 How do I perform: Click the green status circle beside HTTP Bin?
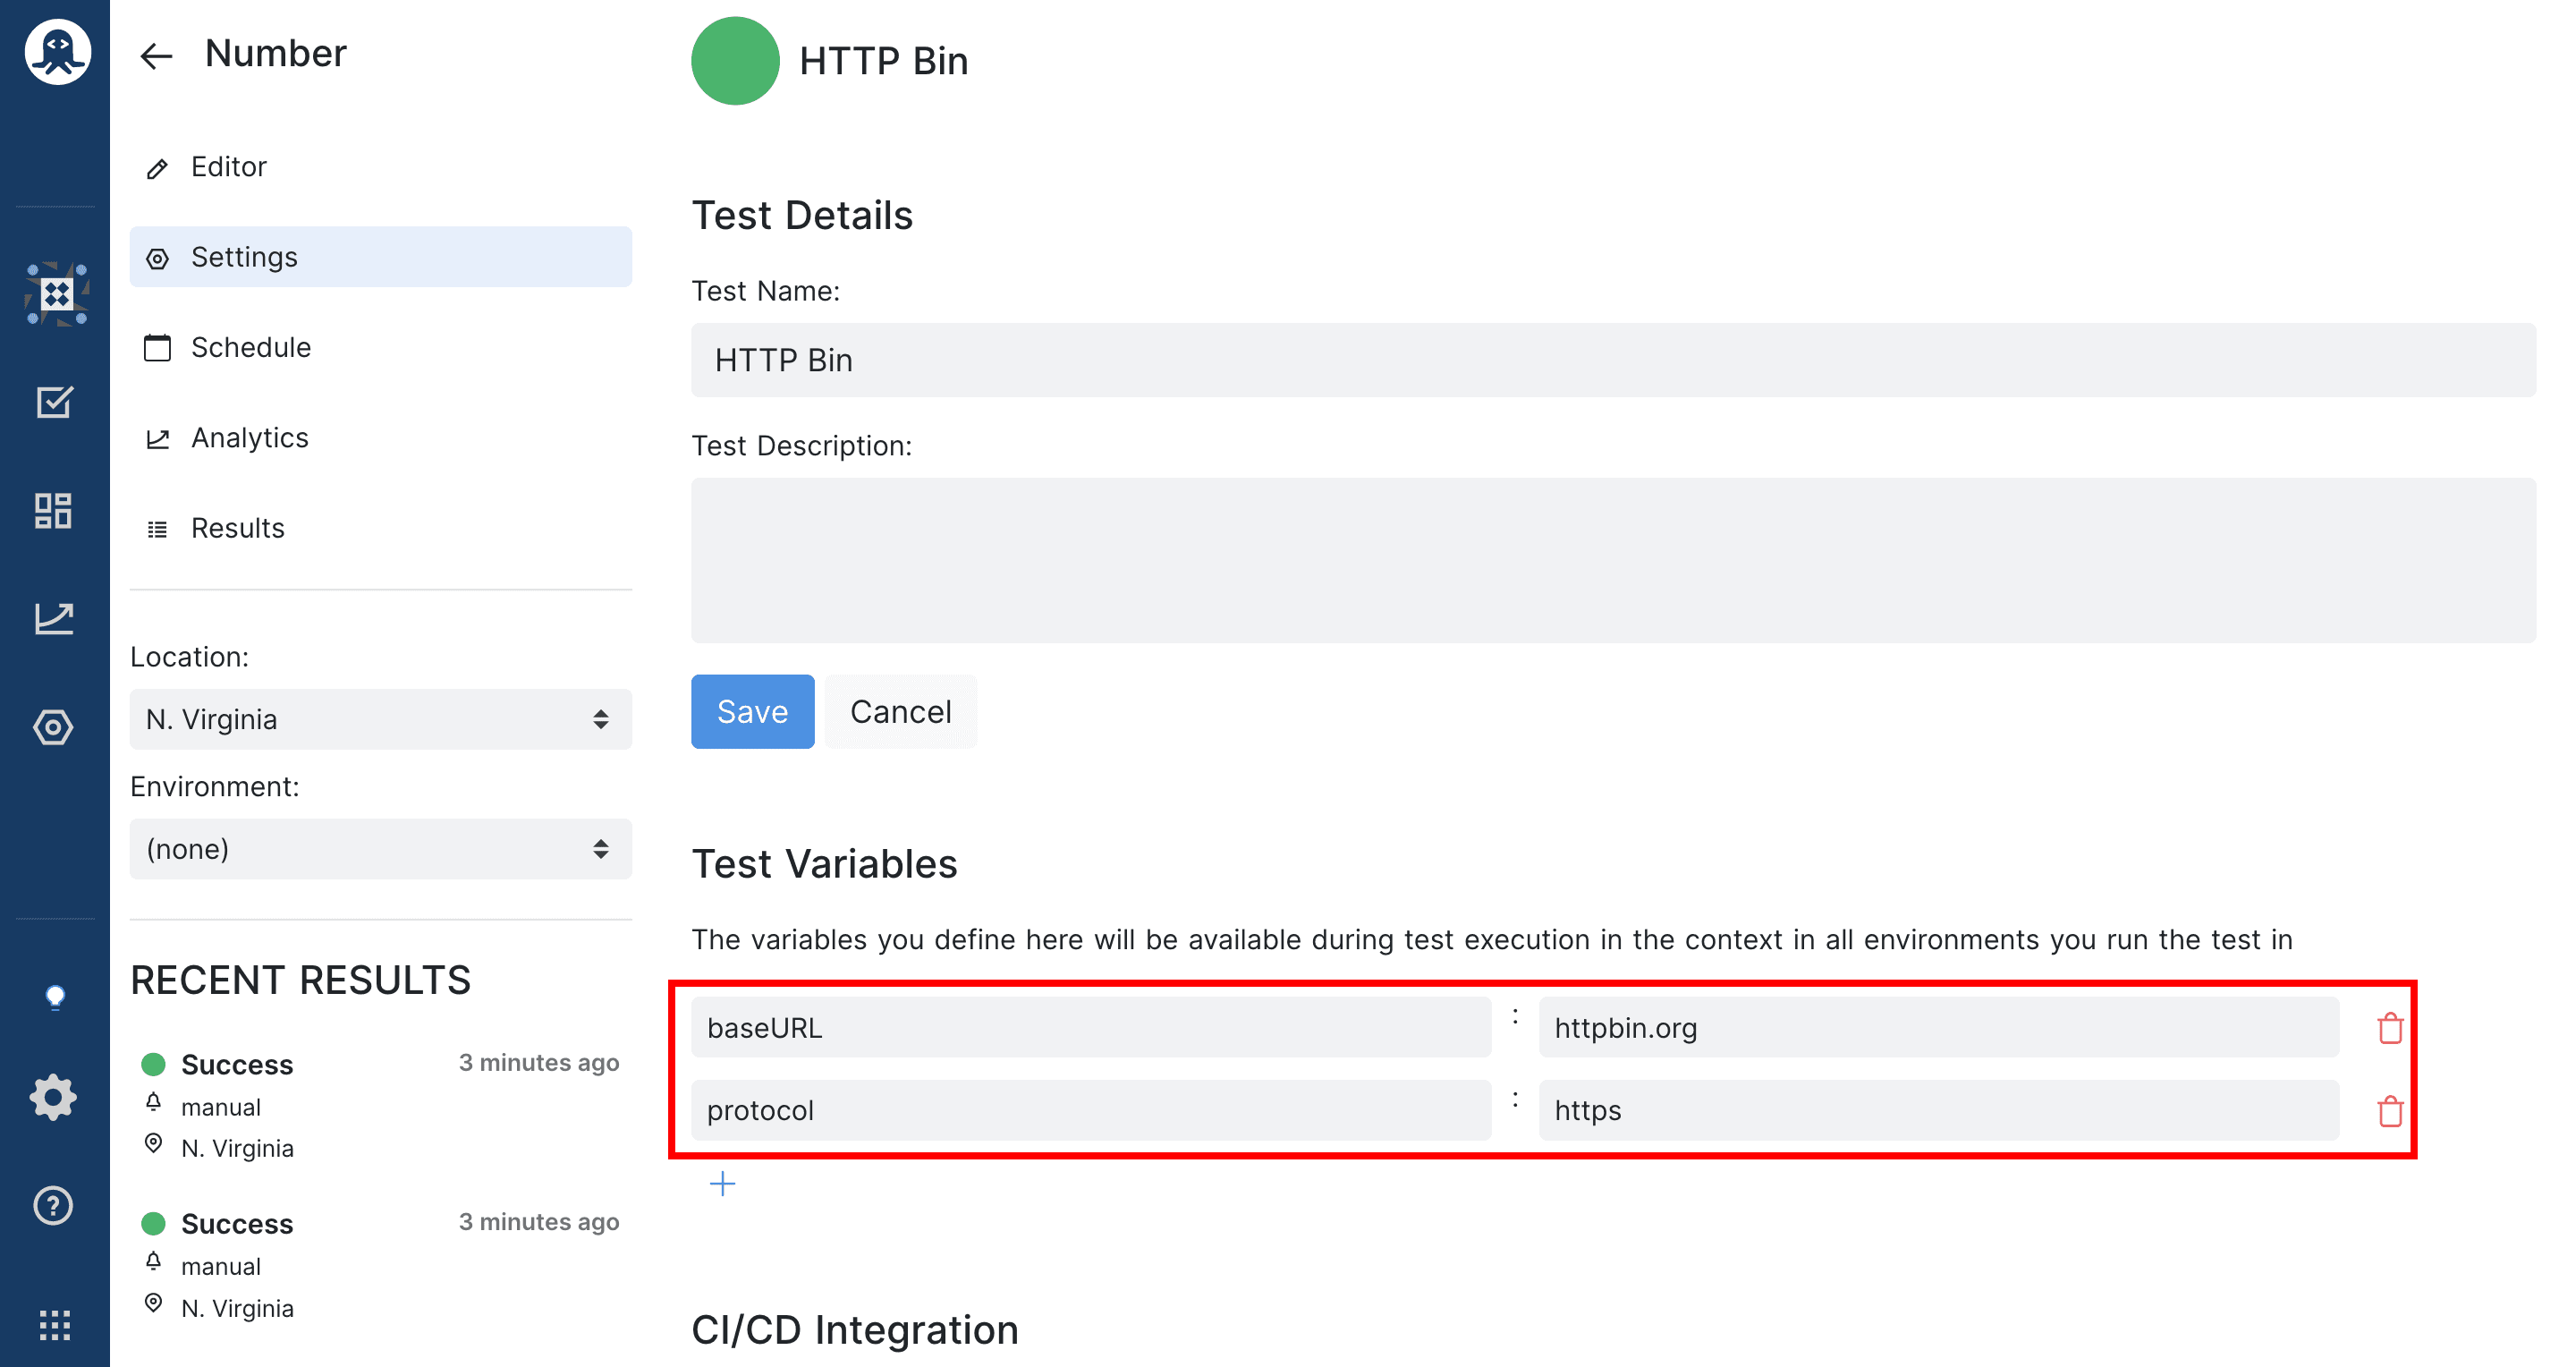735,61
